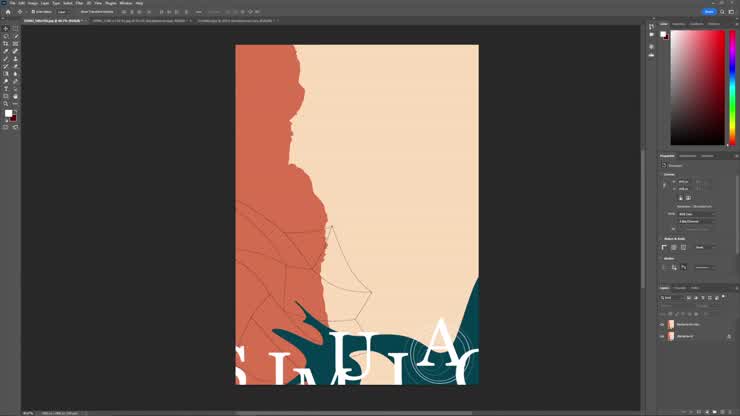Open the Kind filter dropdown in Layers panel

671,298
